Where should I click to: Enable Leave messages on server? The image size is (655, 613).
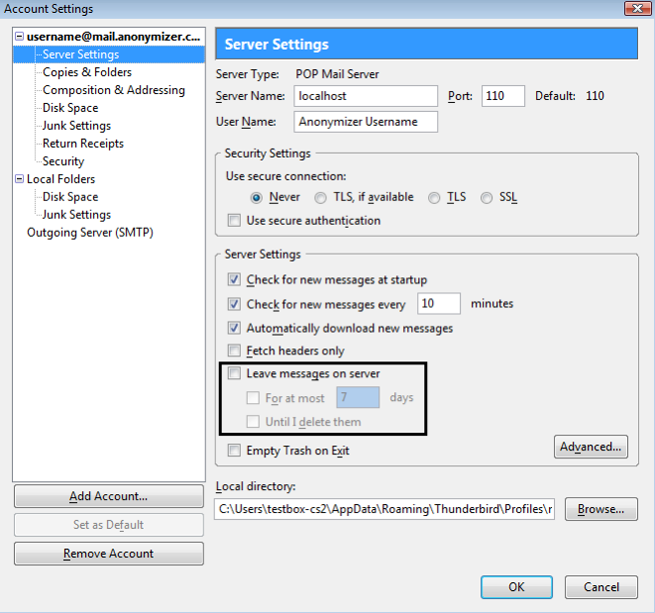point(234,374)
